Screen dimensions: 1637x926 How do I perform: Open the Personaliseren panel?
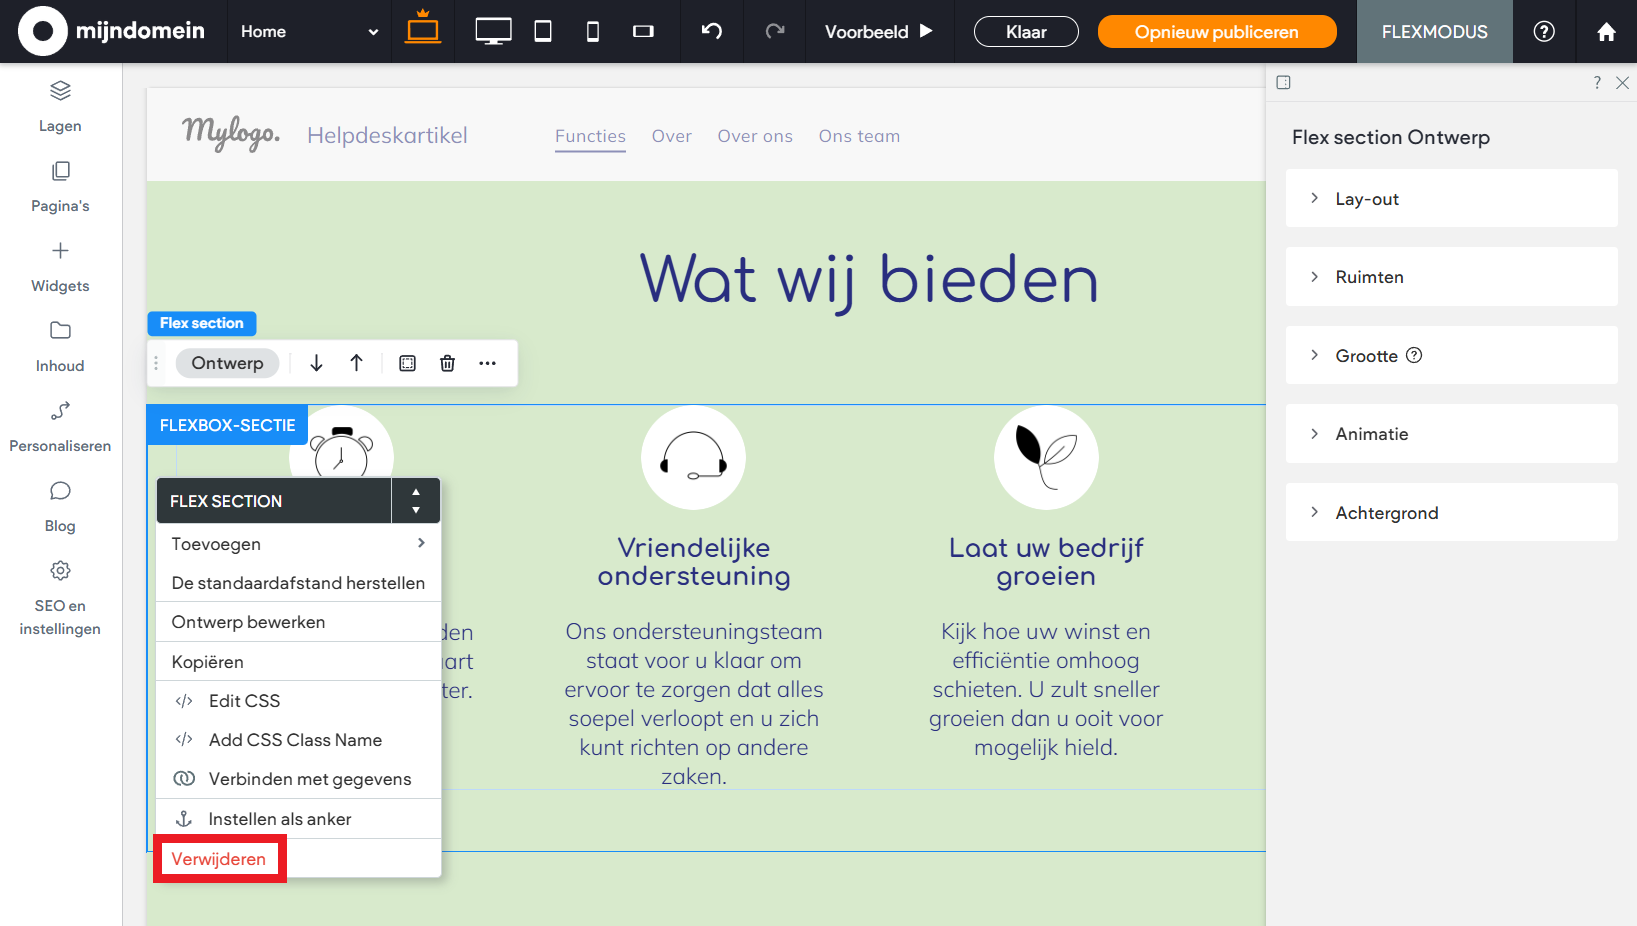coord(60,427)
